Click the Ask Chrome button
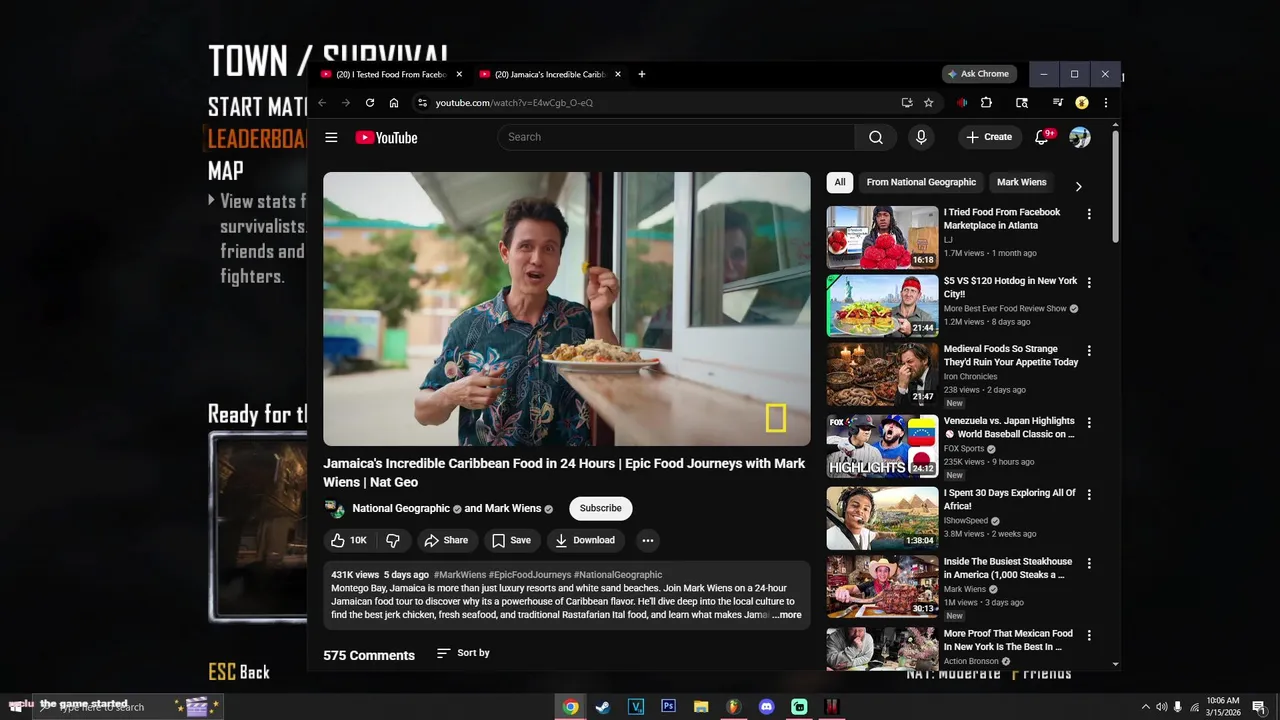The image size is (1280, 720). (x=979, y=74)
